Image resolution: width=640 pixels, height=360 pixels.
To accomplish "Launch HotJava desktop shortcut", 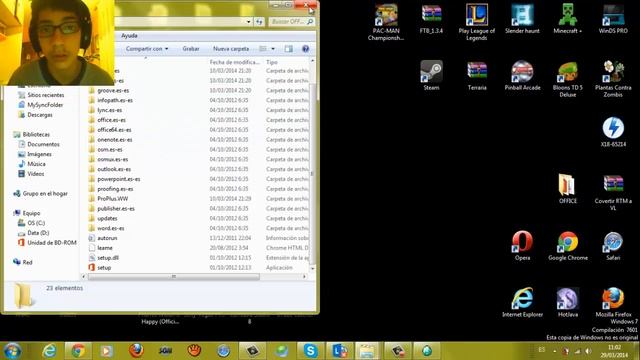I will point(568,302).
